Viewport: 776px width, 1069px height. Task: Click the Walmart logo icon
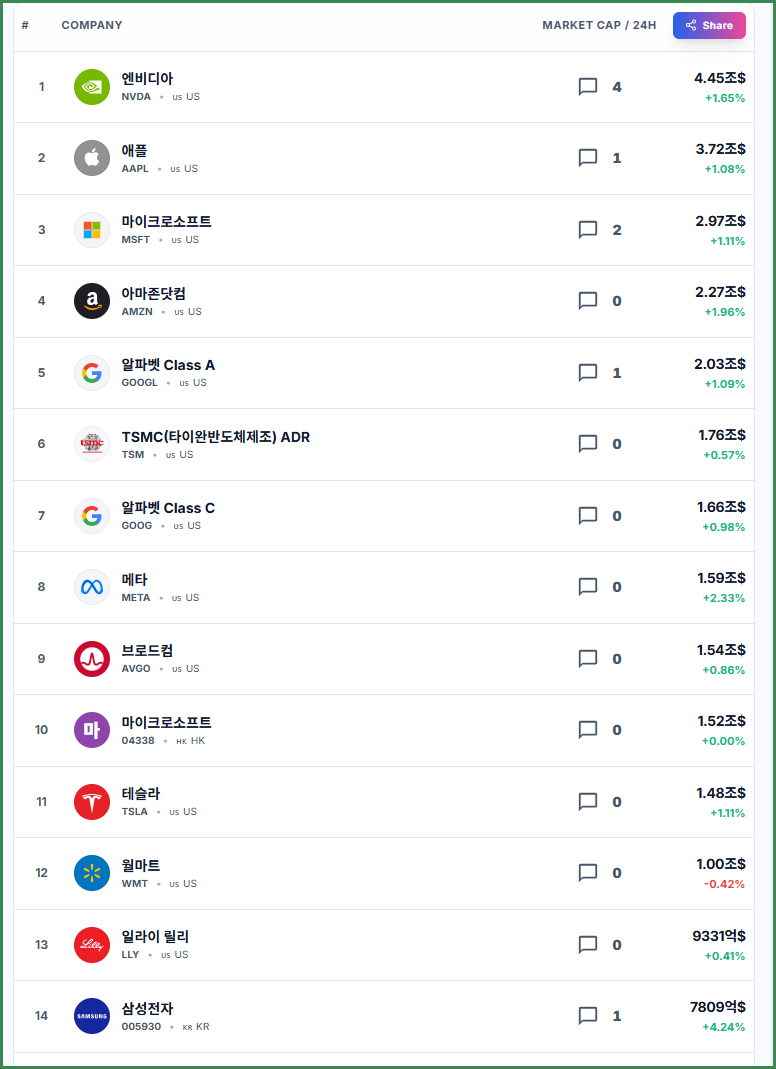(92, 873)
